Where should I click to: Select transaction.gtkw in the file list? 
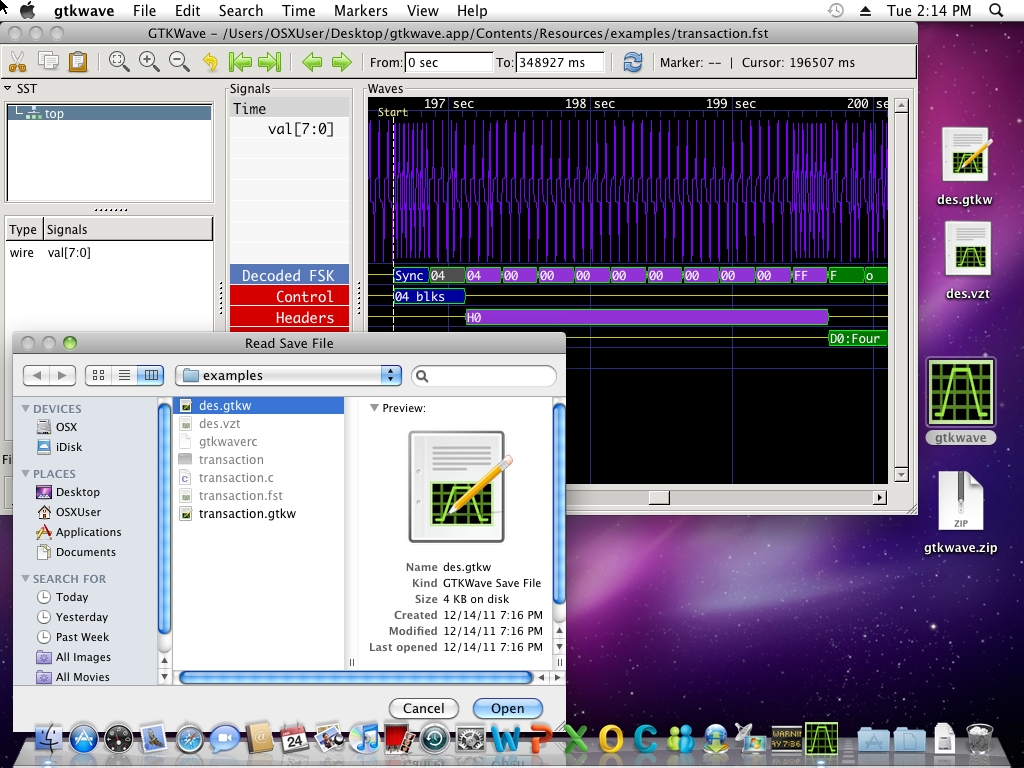click(247, 514)
